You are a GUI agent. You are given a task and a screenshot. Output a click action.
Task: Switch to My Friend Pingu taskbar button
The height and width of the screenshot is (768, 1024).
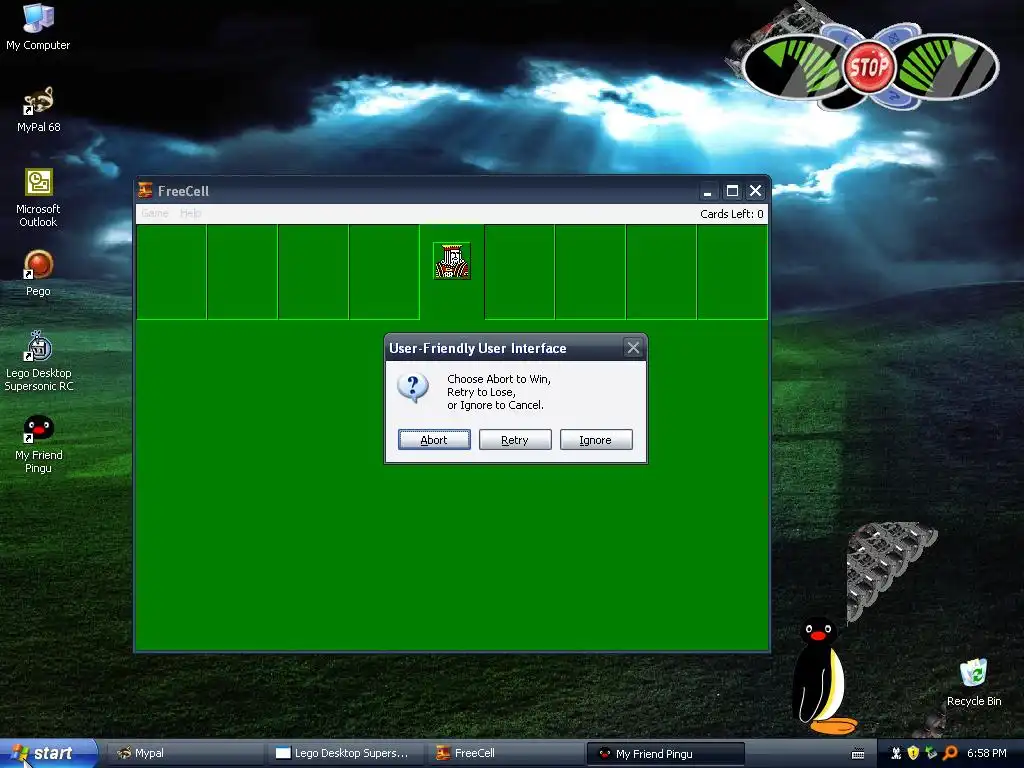pyautogui.click(x=665, y=754)
